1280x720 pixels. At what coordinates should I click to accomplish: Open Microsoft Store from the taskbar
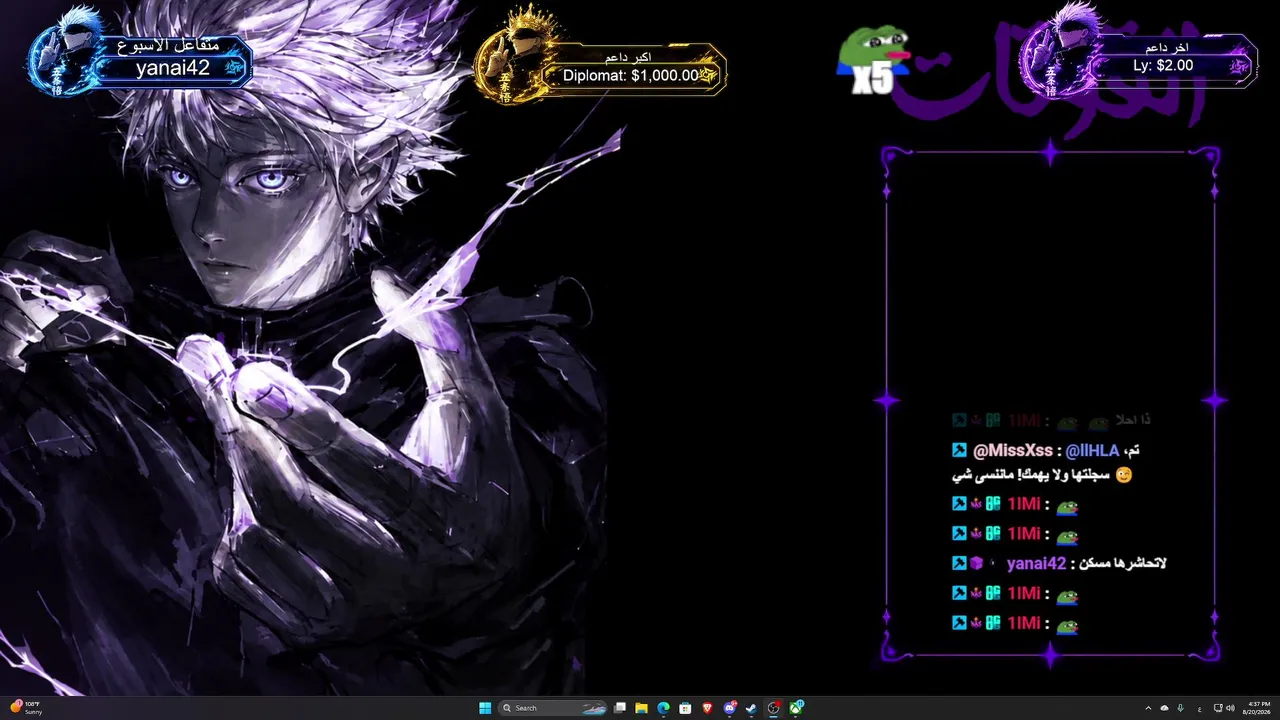[685, 708]
